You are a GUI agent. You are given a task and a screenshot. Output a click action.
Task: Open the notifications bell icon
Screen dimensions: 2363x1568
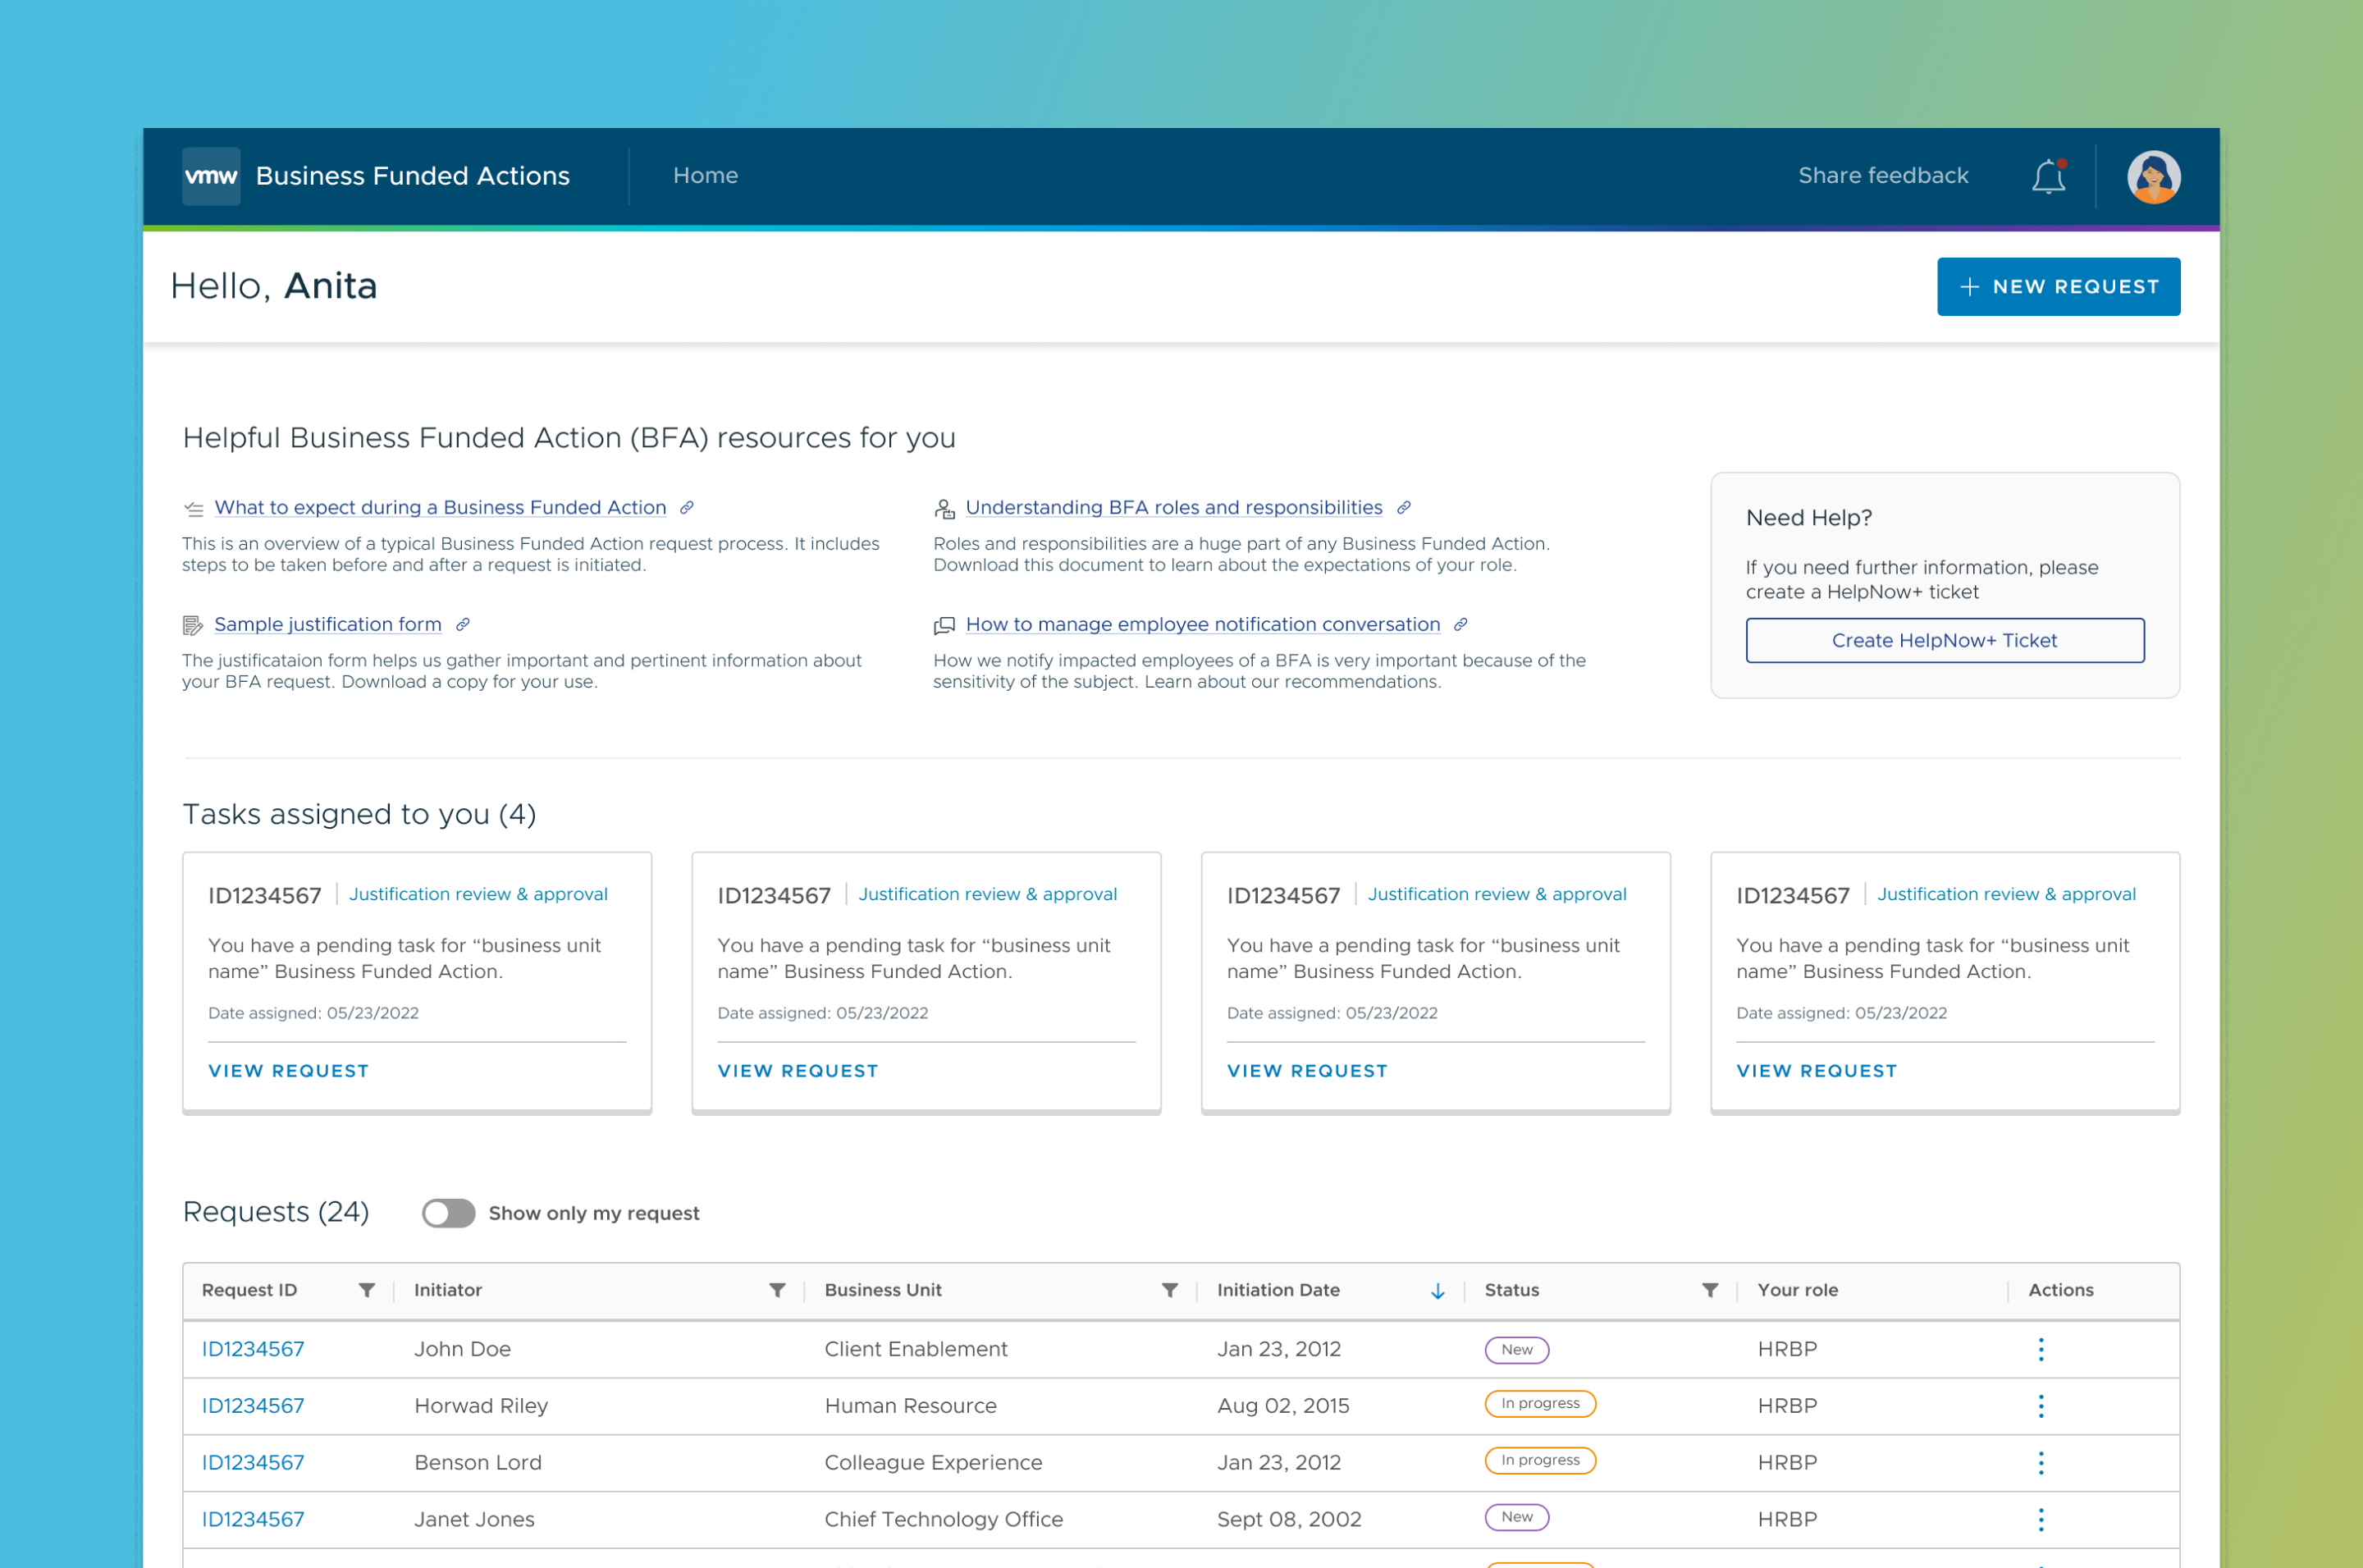[x=2048, y=177]
